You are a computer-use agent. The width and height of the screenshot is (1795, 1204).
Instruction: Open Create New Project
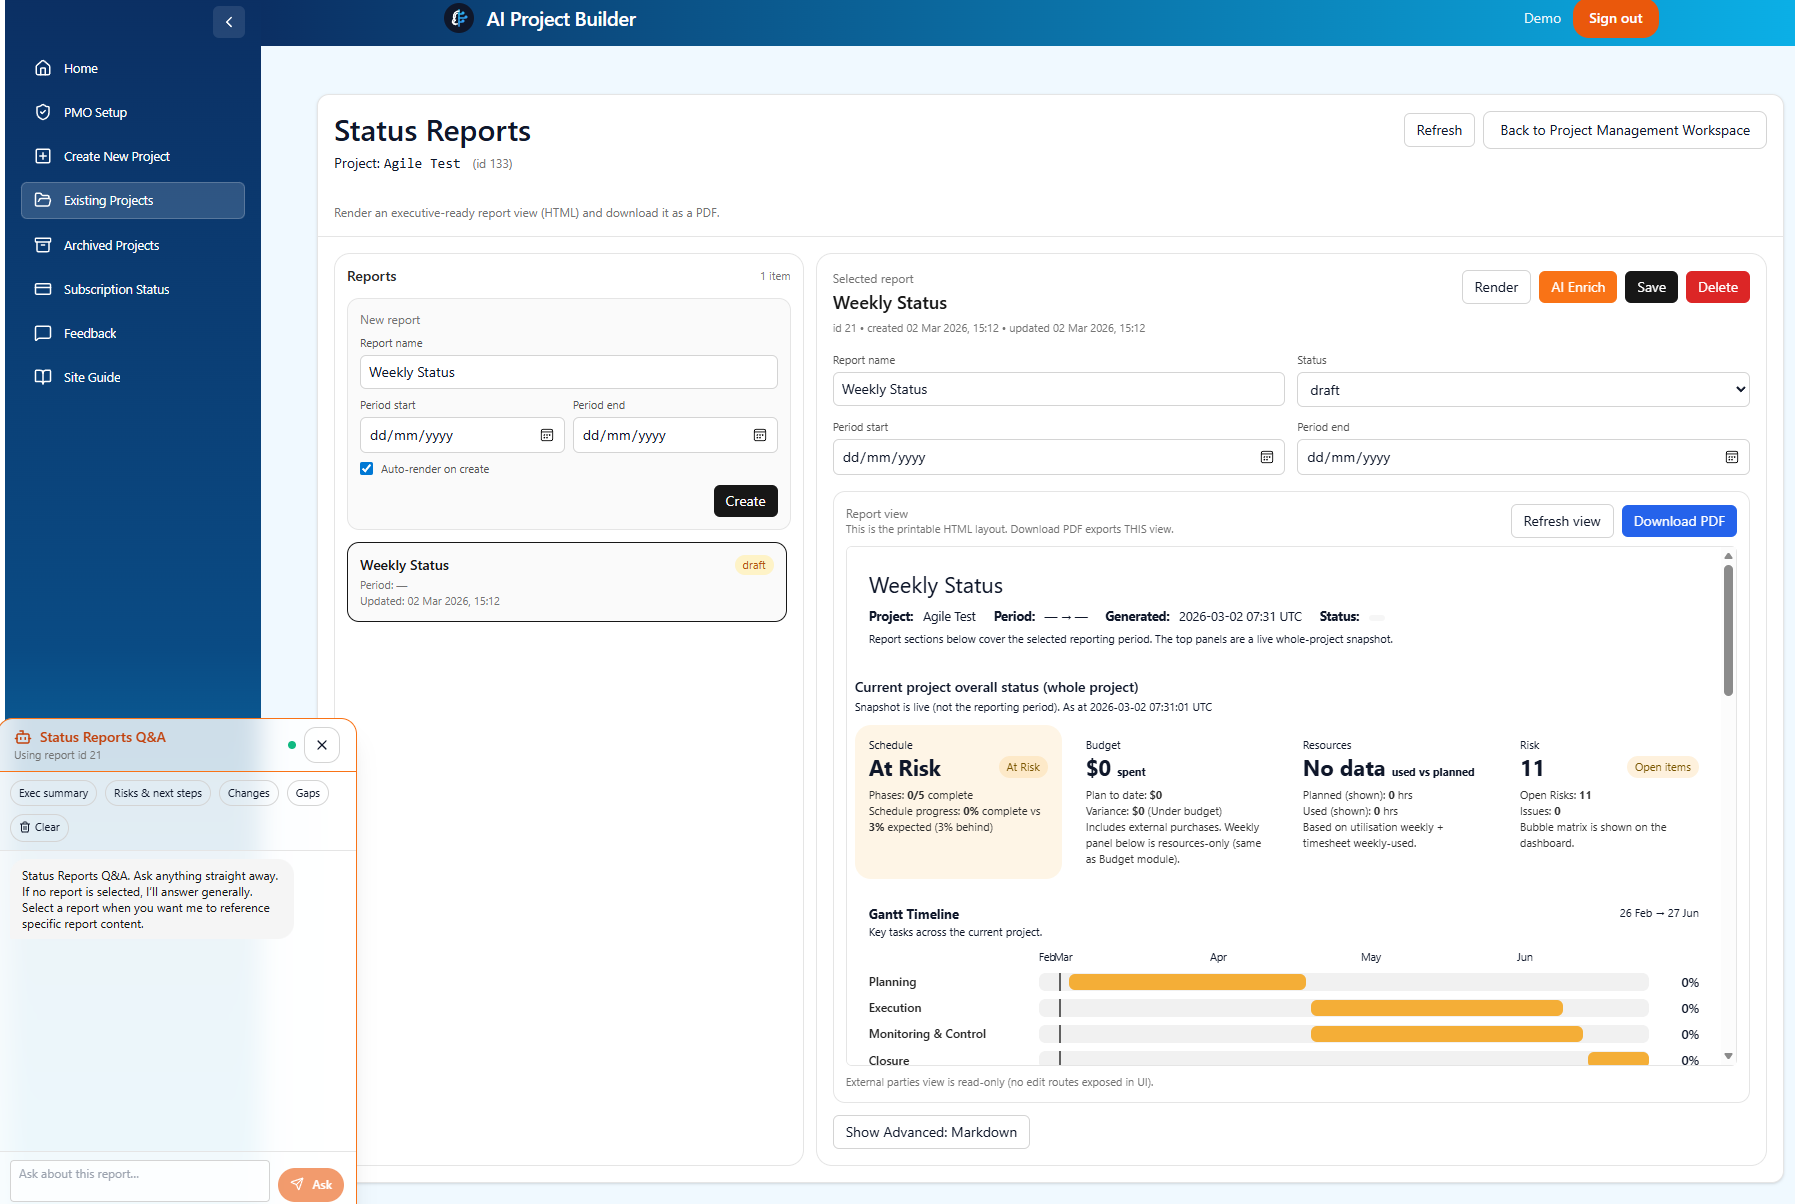pyautogui.click(x=133, y=156)
